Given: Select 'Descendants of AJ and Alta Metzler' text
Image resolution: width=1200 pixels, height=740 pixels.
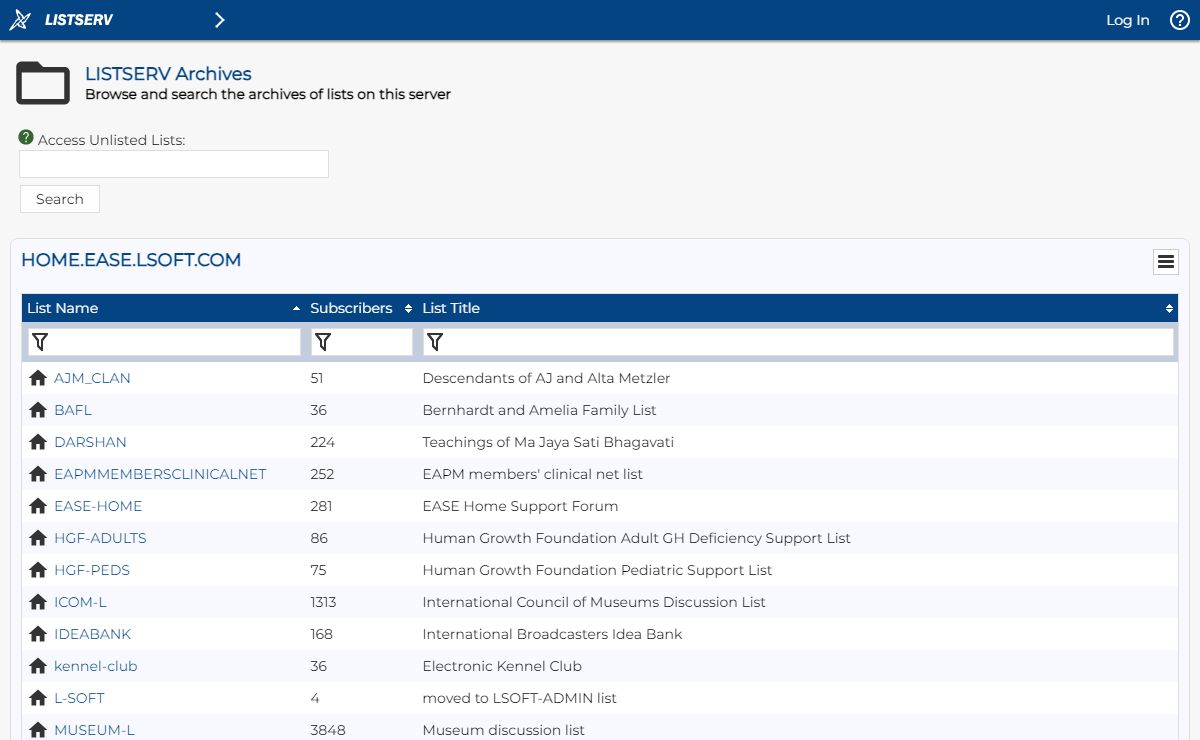Looking at the screenshot, I should pyautogui.click(x=546, y=378).
